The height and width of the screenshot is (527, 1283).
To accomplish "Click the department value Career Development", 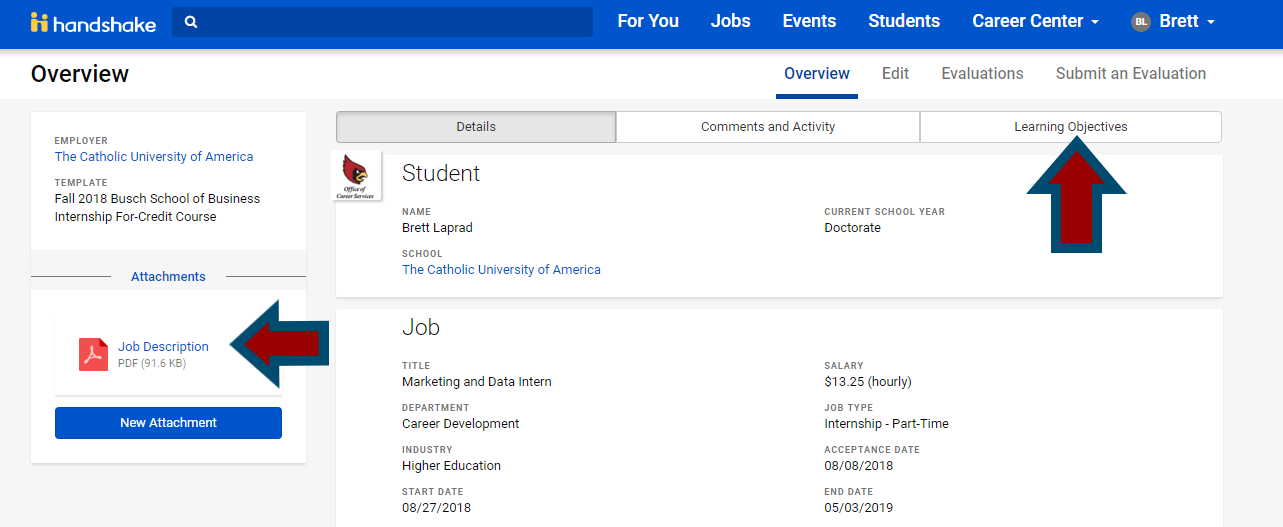I will 461,424.
